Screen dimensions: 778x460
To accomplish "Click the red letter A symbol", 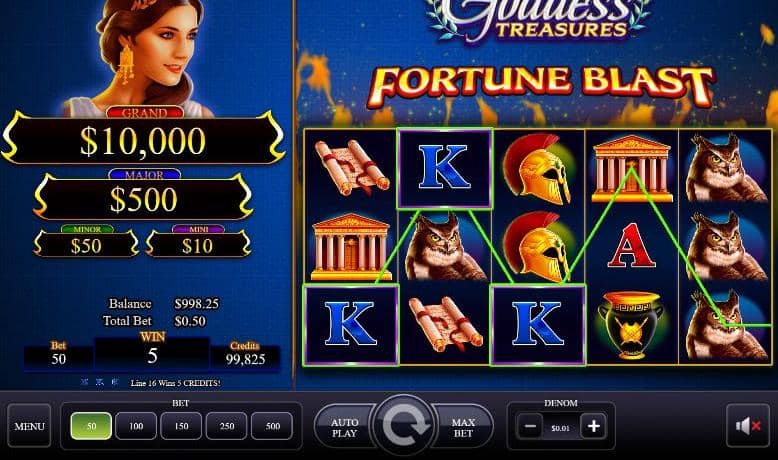I will tap(631, 246).
